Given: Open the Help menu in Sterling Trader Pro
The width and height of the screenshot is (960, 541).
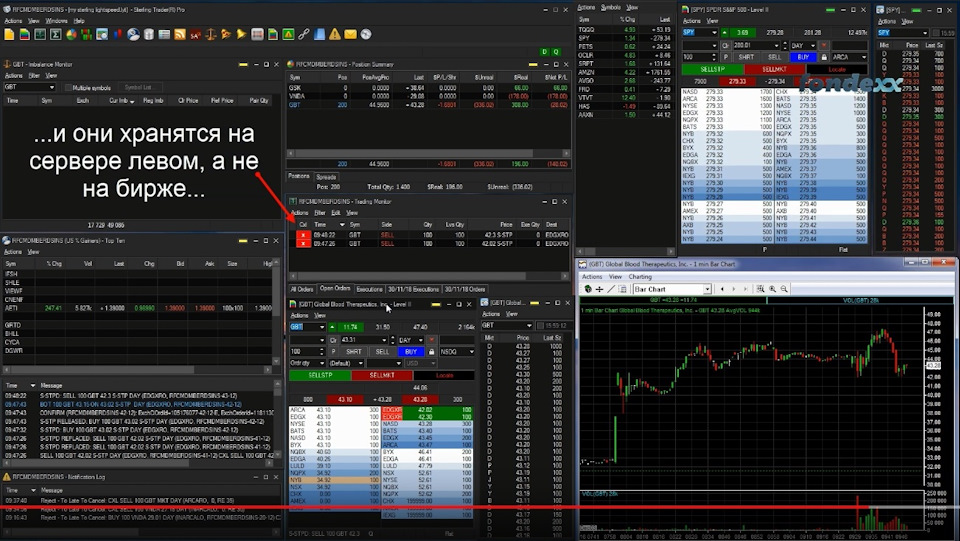Looking at the screenshot, I should (79, 21).
